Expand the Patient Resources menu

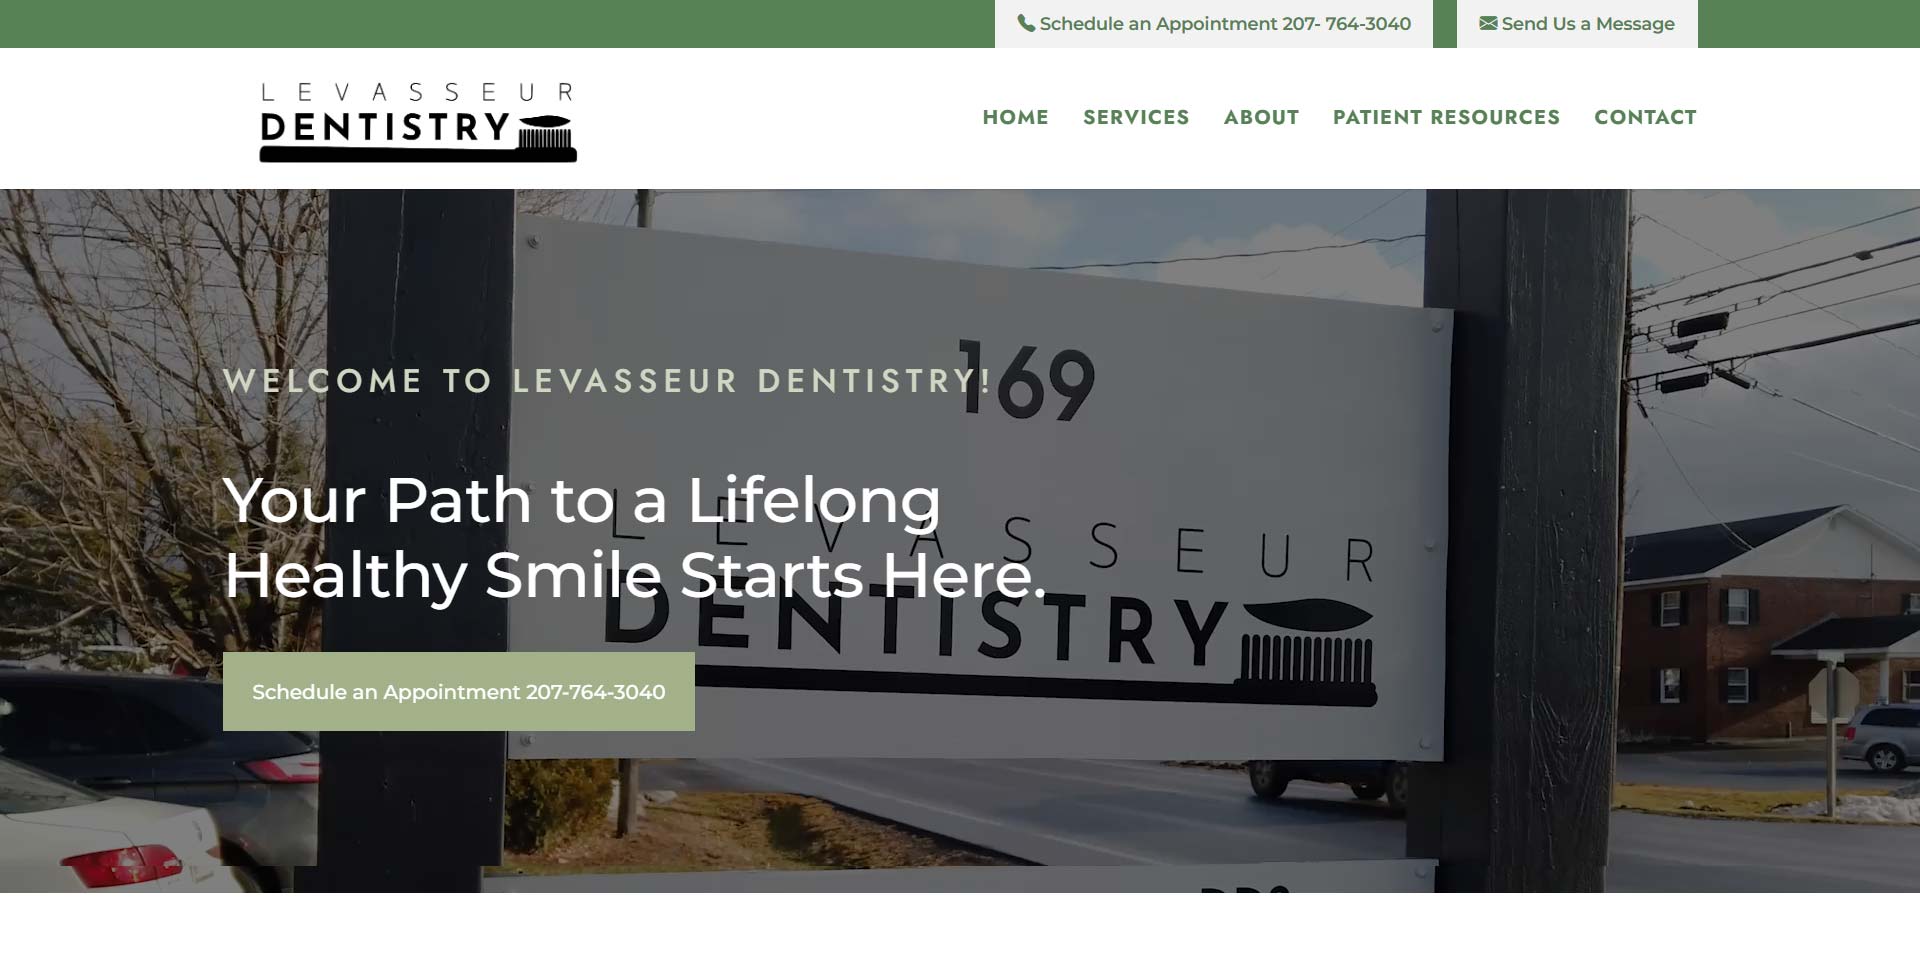(x=1446, y=117)
